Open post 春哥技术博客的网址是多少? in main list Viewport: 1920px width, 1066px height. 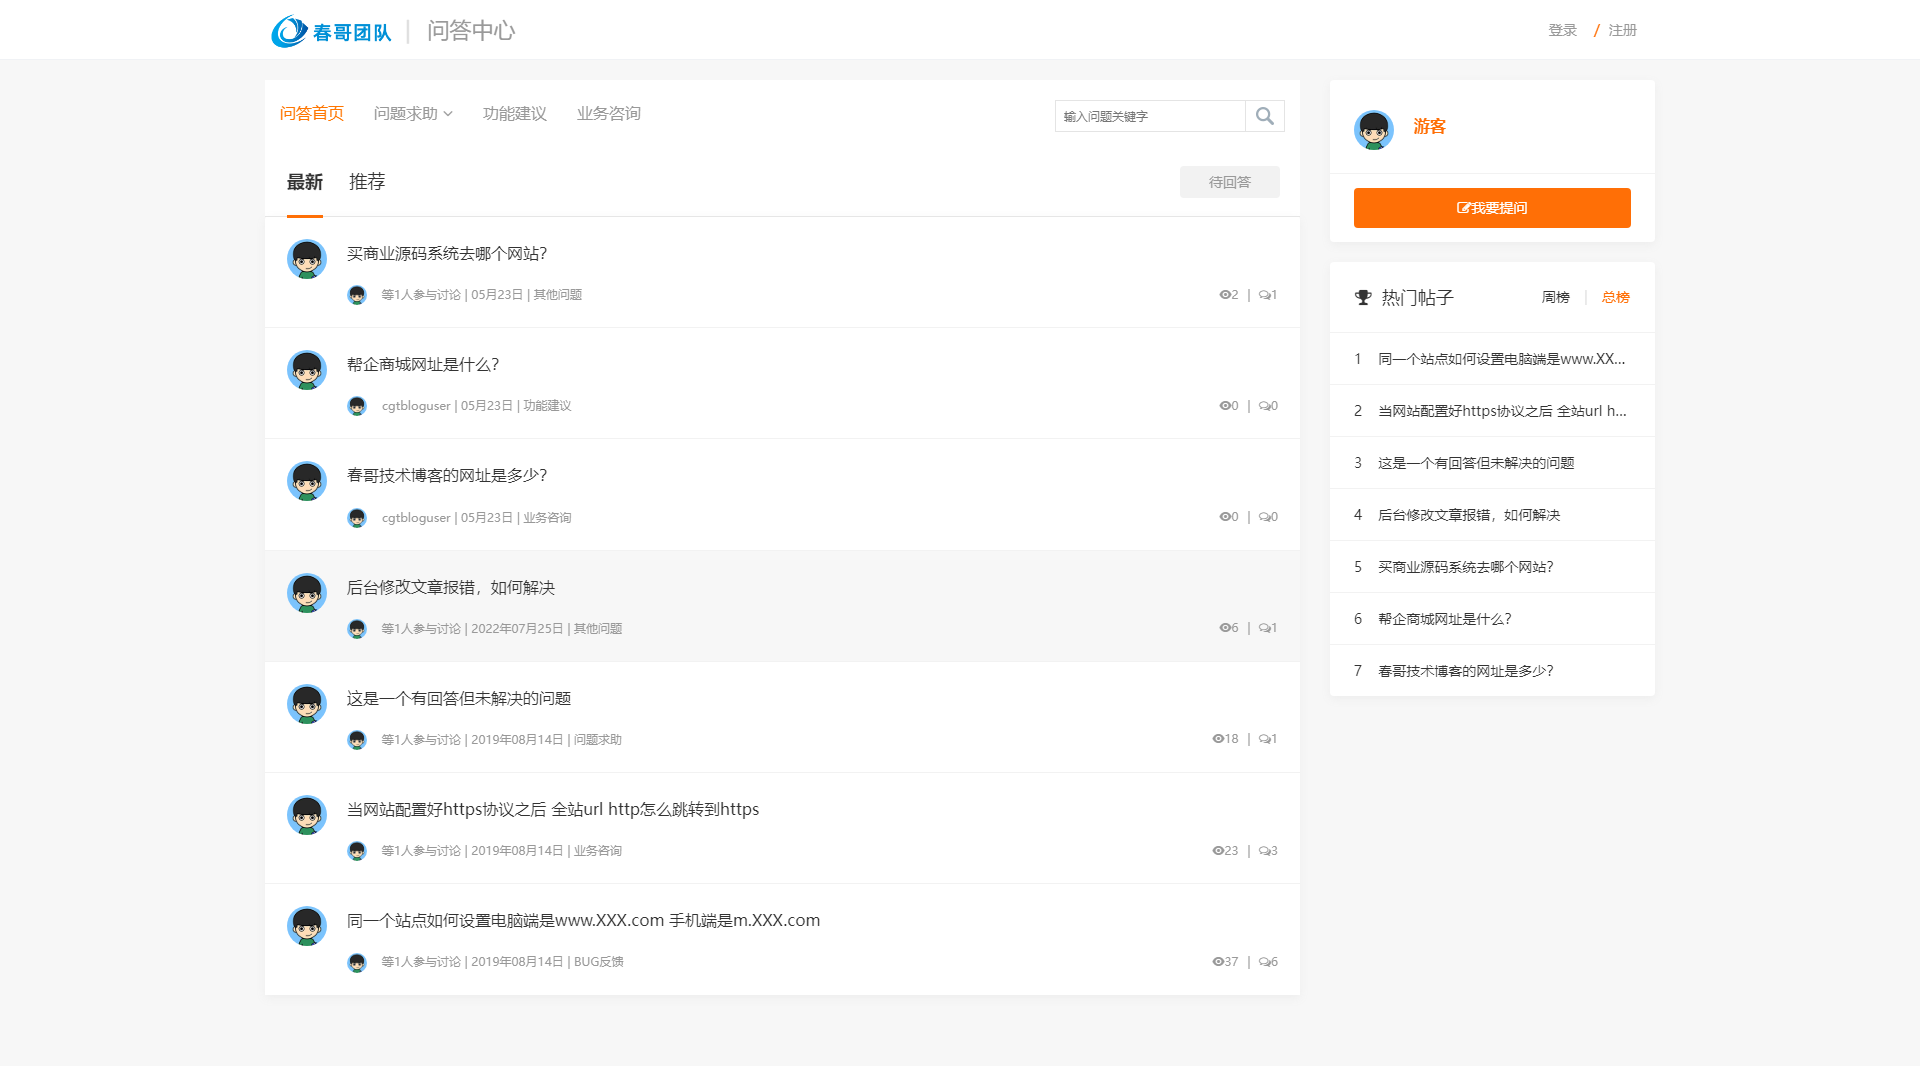click(447, 476)
